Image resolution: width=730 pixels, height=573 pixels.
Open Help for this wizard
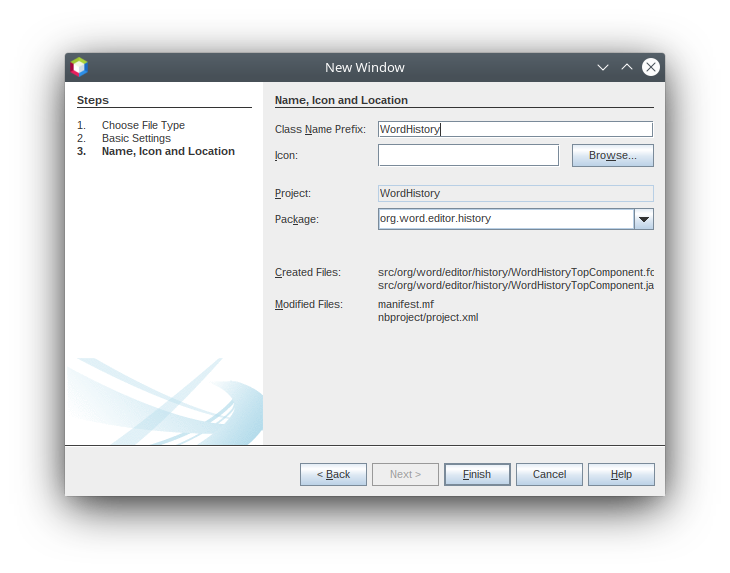pos(621,474)
